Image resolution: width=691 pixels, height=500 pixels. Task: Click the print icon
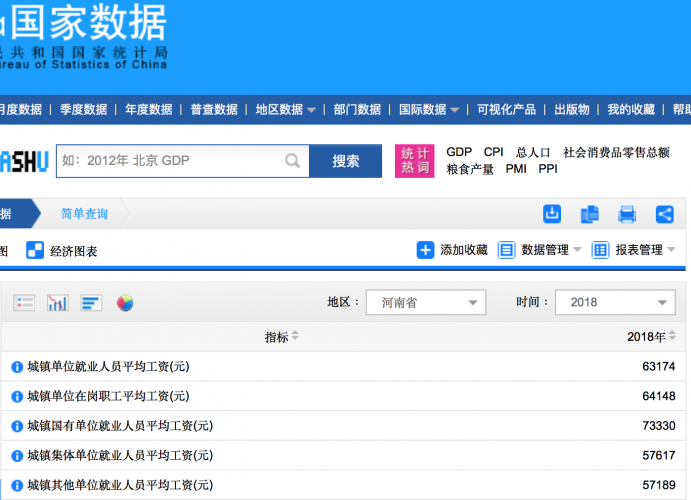(x=627, y=214)
